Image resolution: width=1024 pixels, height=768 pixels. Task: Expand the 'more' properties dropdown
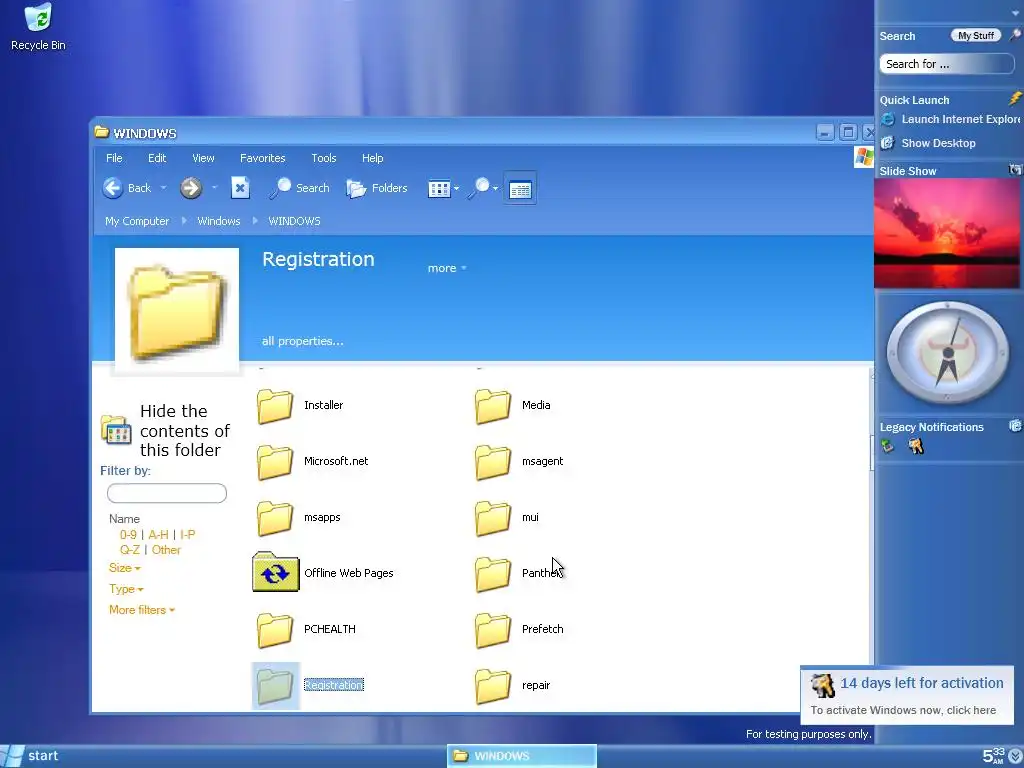click(x=447, y=268)
